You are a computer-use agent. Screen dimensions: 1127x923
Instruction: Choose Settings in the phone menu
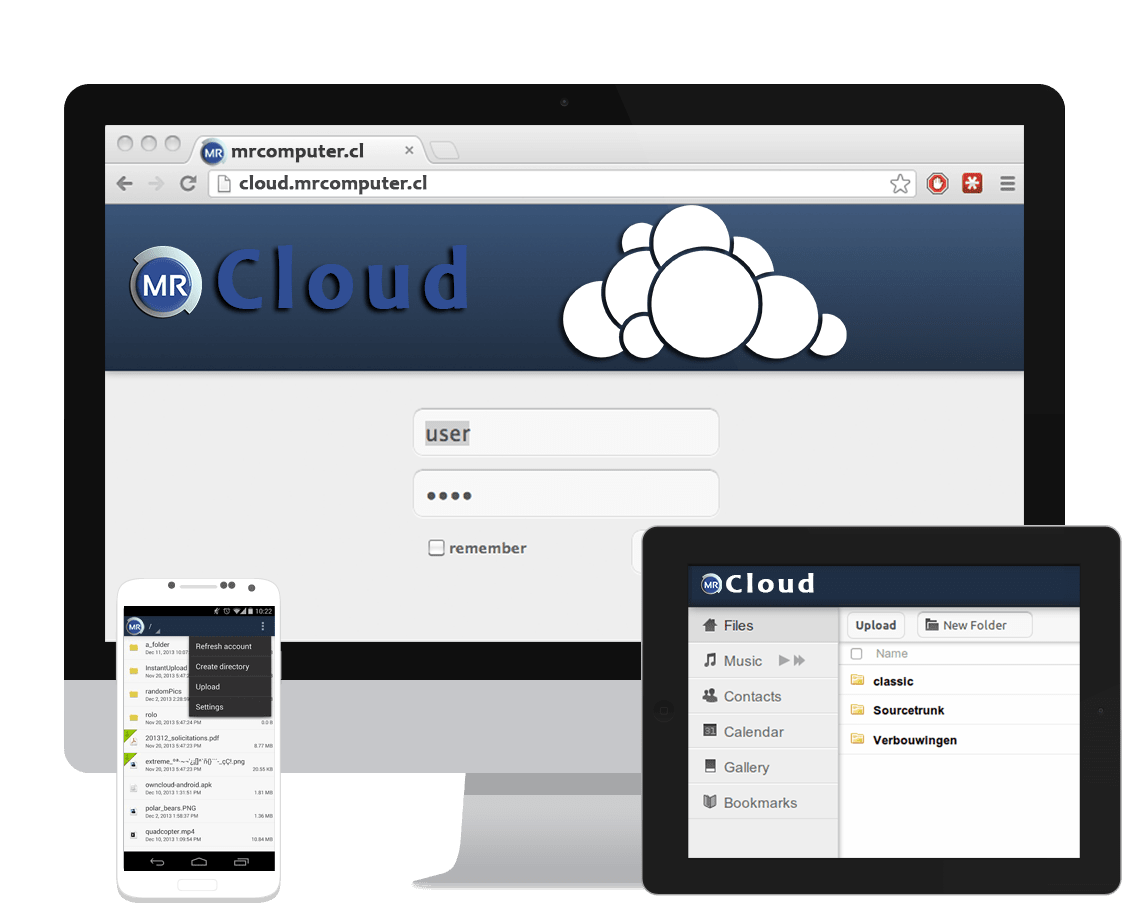click(x=230, y=707)
